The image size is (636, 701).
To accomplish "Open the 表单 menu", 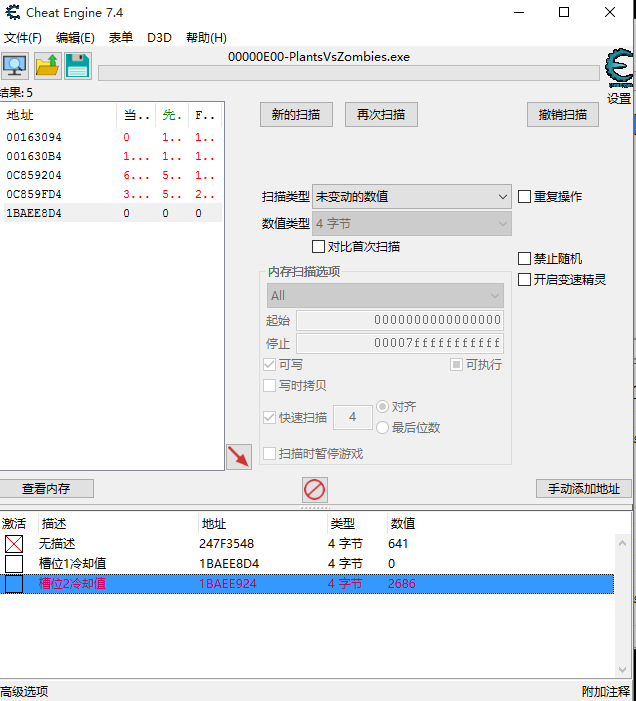I will coord(121,38).
